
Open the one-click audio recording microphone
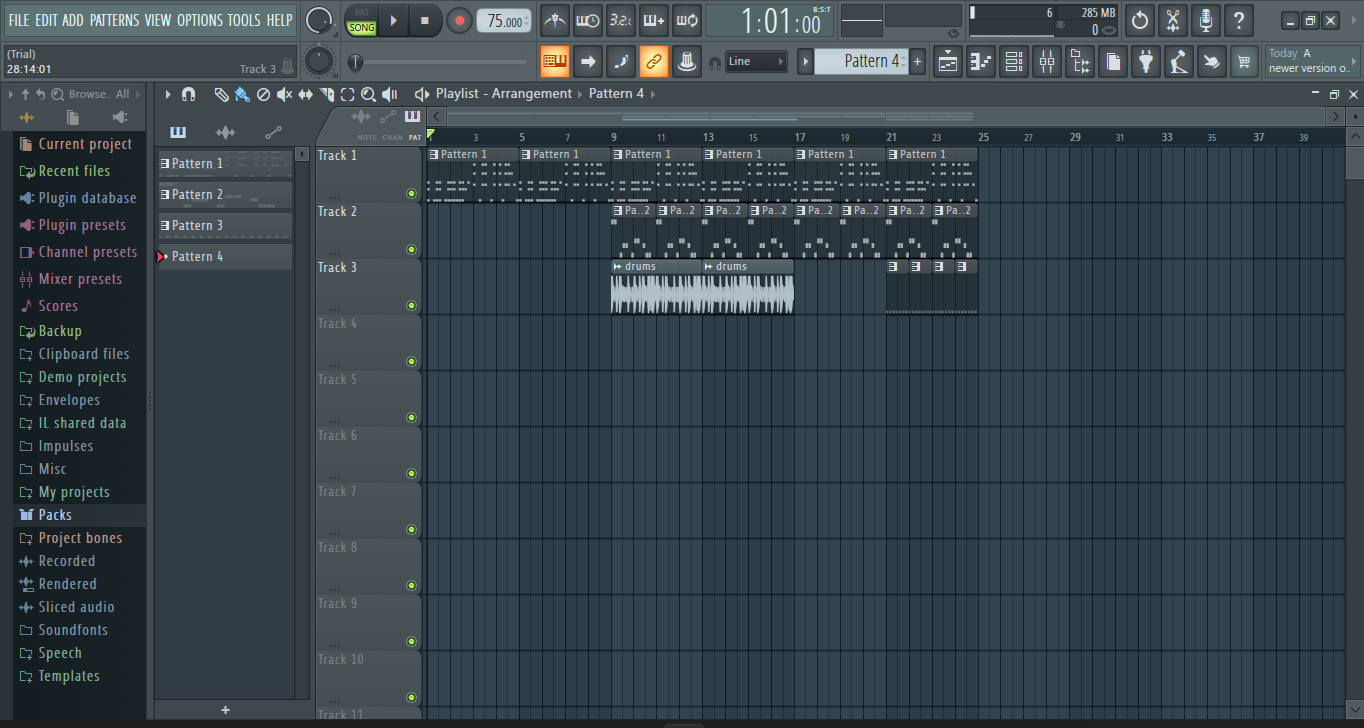pos(1206,20)
